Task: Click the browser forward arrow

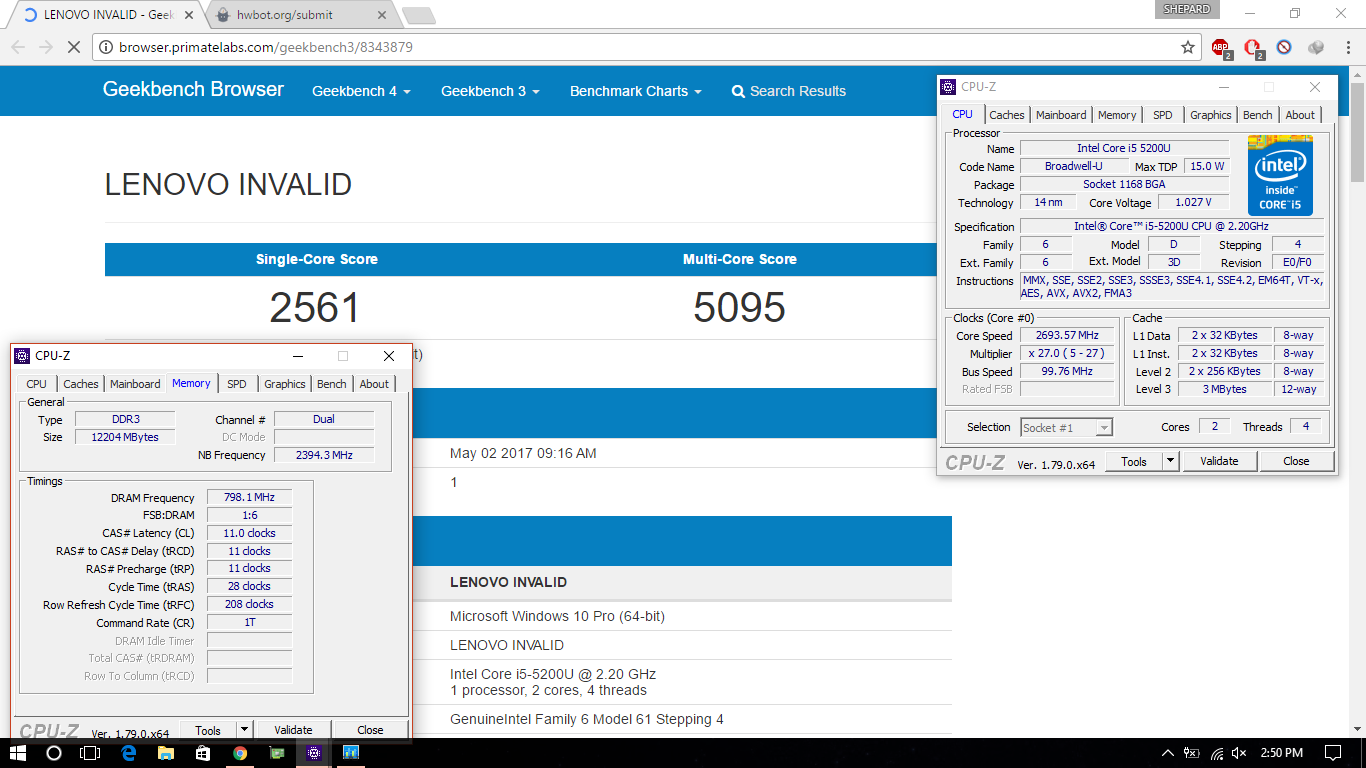Action: click(47, 47)
